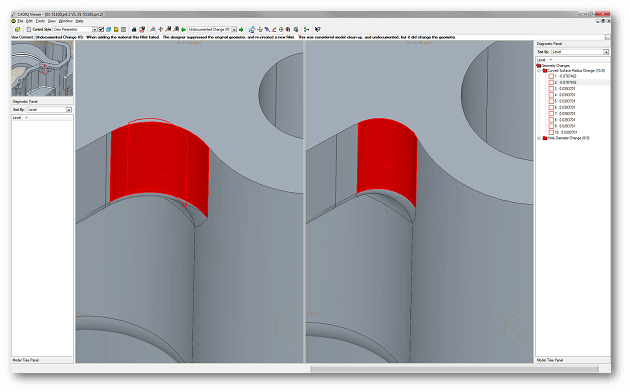Click the print preview icon beside the printer

click(x=142, y=29)
